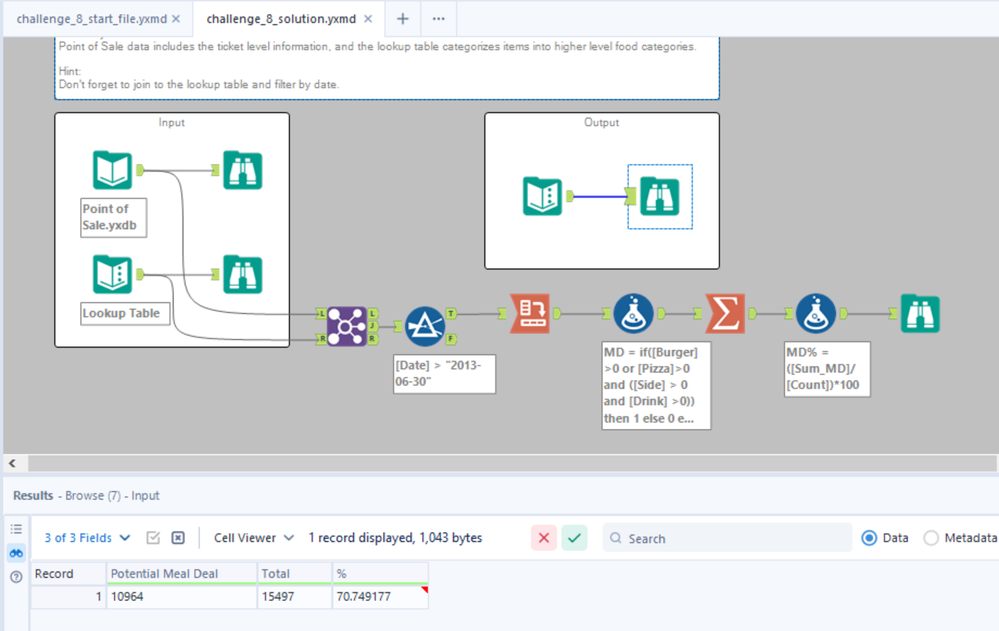The image size is (999, 631).
Task: Click the MD% formula annotation box
Action: (827, 369)
